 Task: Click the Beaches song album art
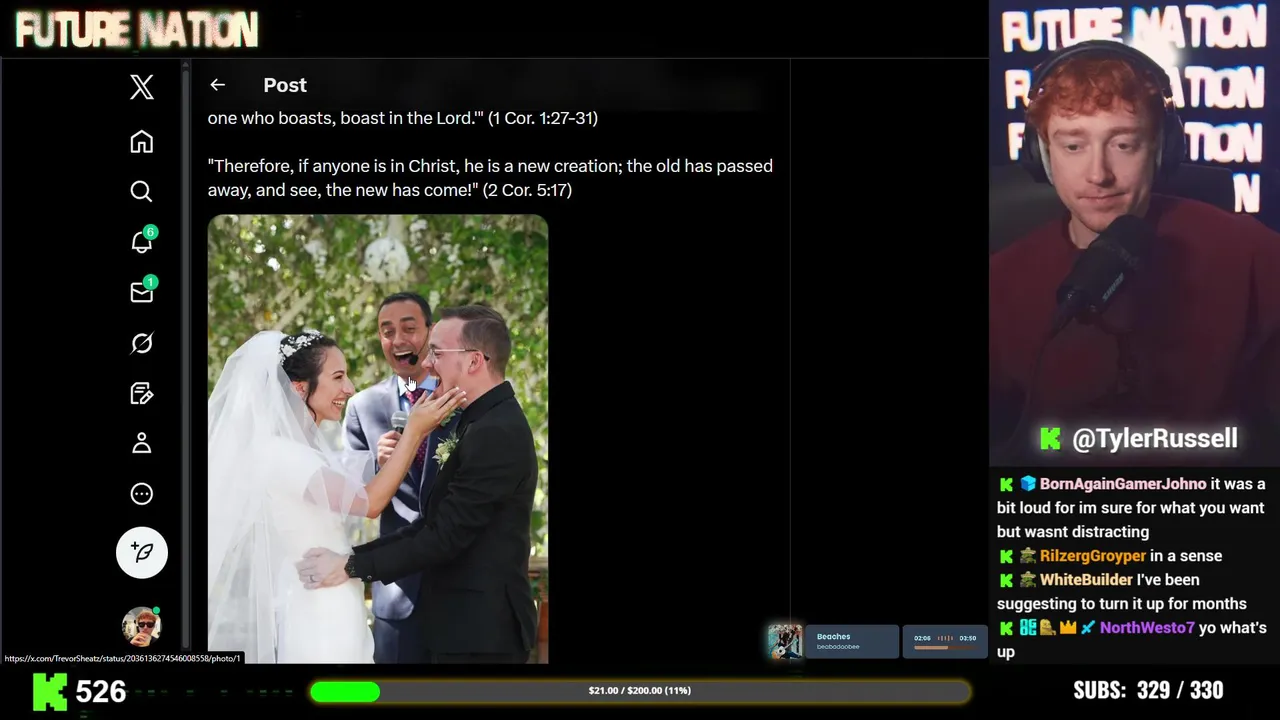click(785, 642)
